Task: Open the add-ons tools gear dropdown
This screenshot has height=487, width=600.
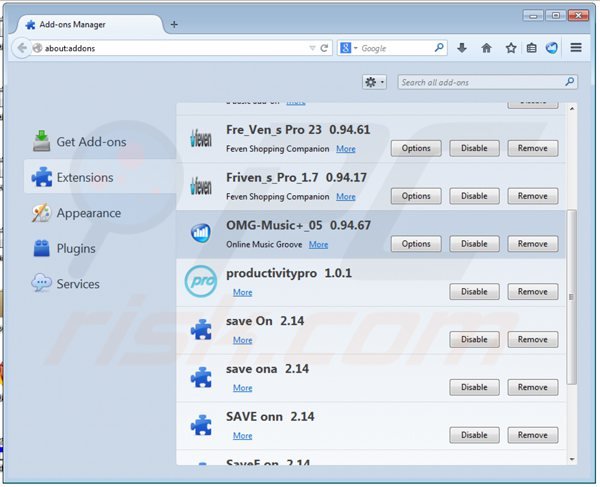Action: [x=375, y=82]
